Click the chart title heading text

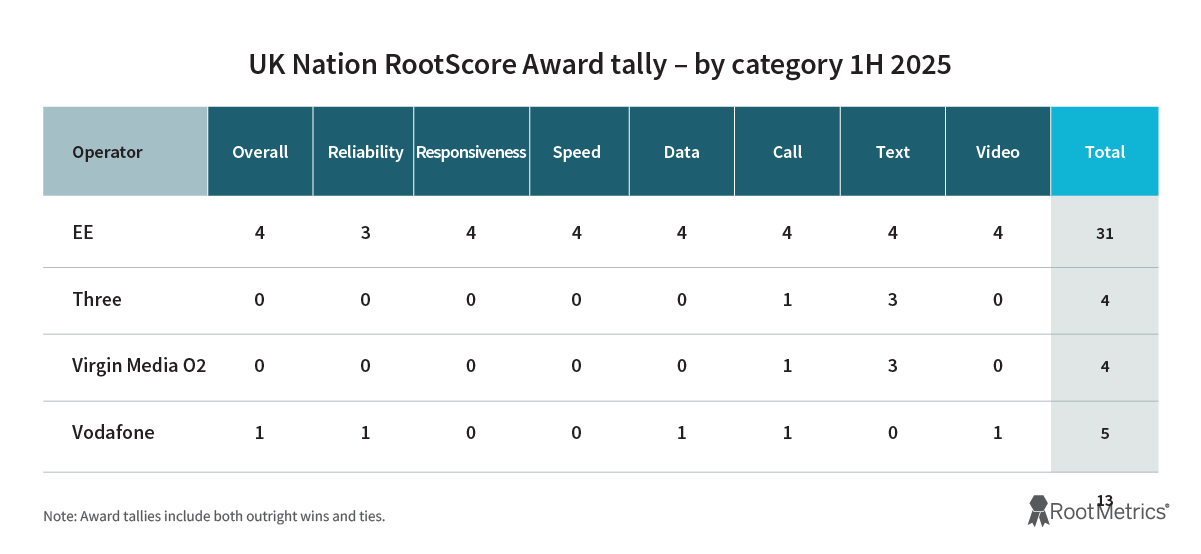point(600,65)
